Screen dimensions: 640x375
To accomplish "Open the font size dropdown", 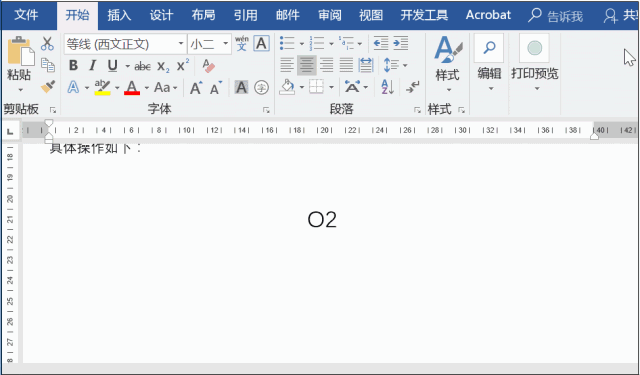I will click(225, 43).
